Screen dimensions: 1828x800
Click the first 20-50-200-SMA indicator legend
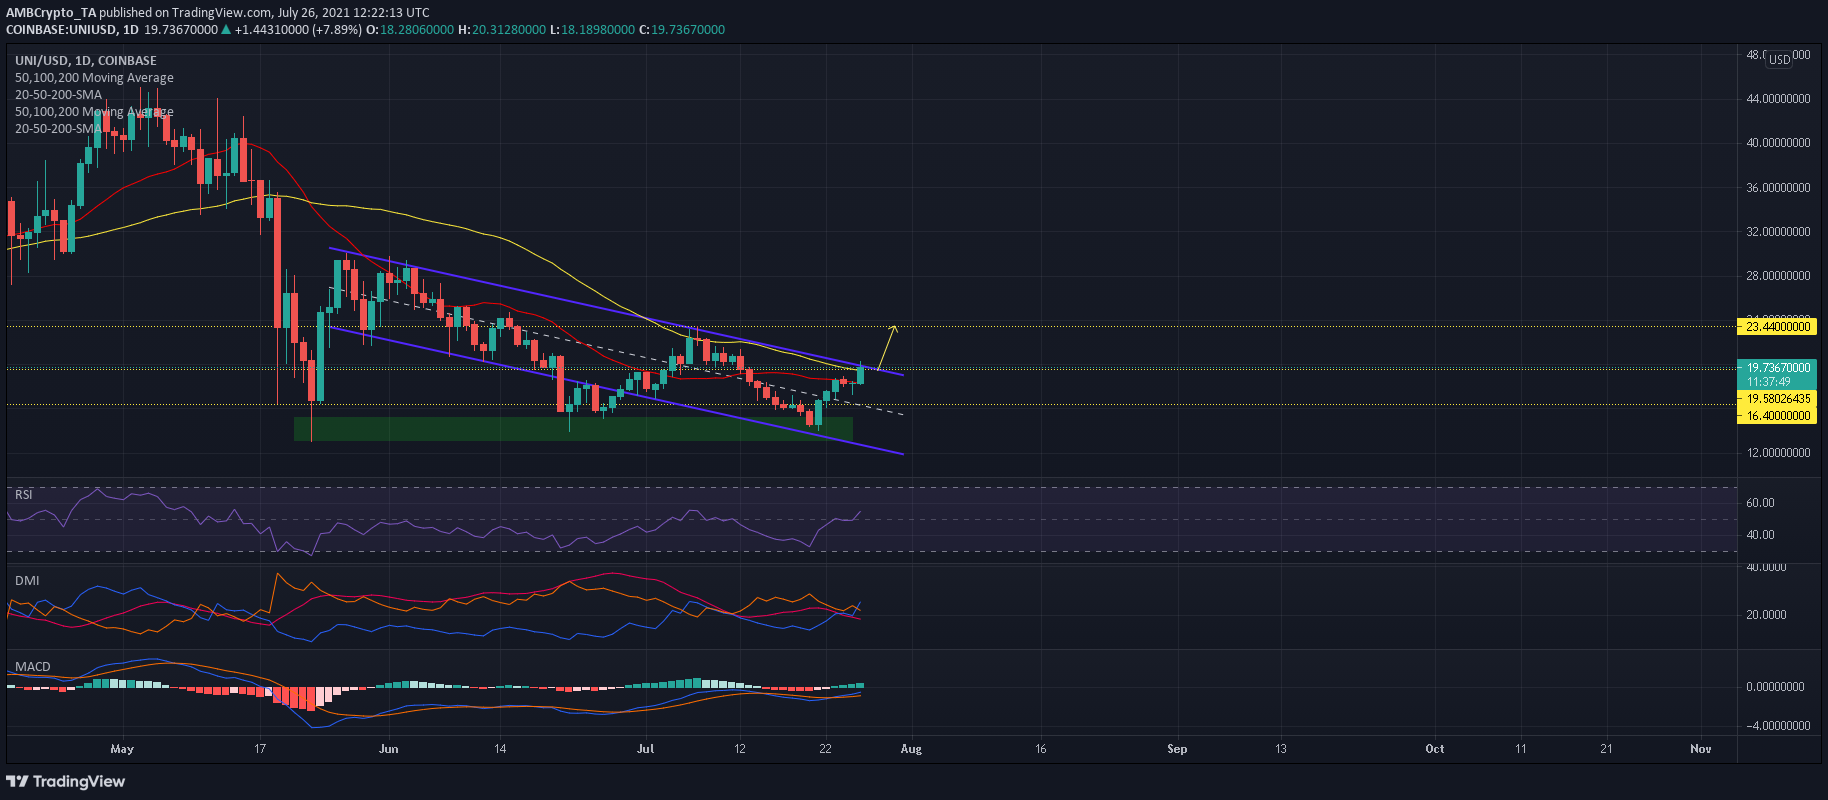(x=58, y=95)
